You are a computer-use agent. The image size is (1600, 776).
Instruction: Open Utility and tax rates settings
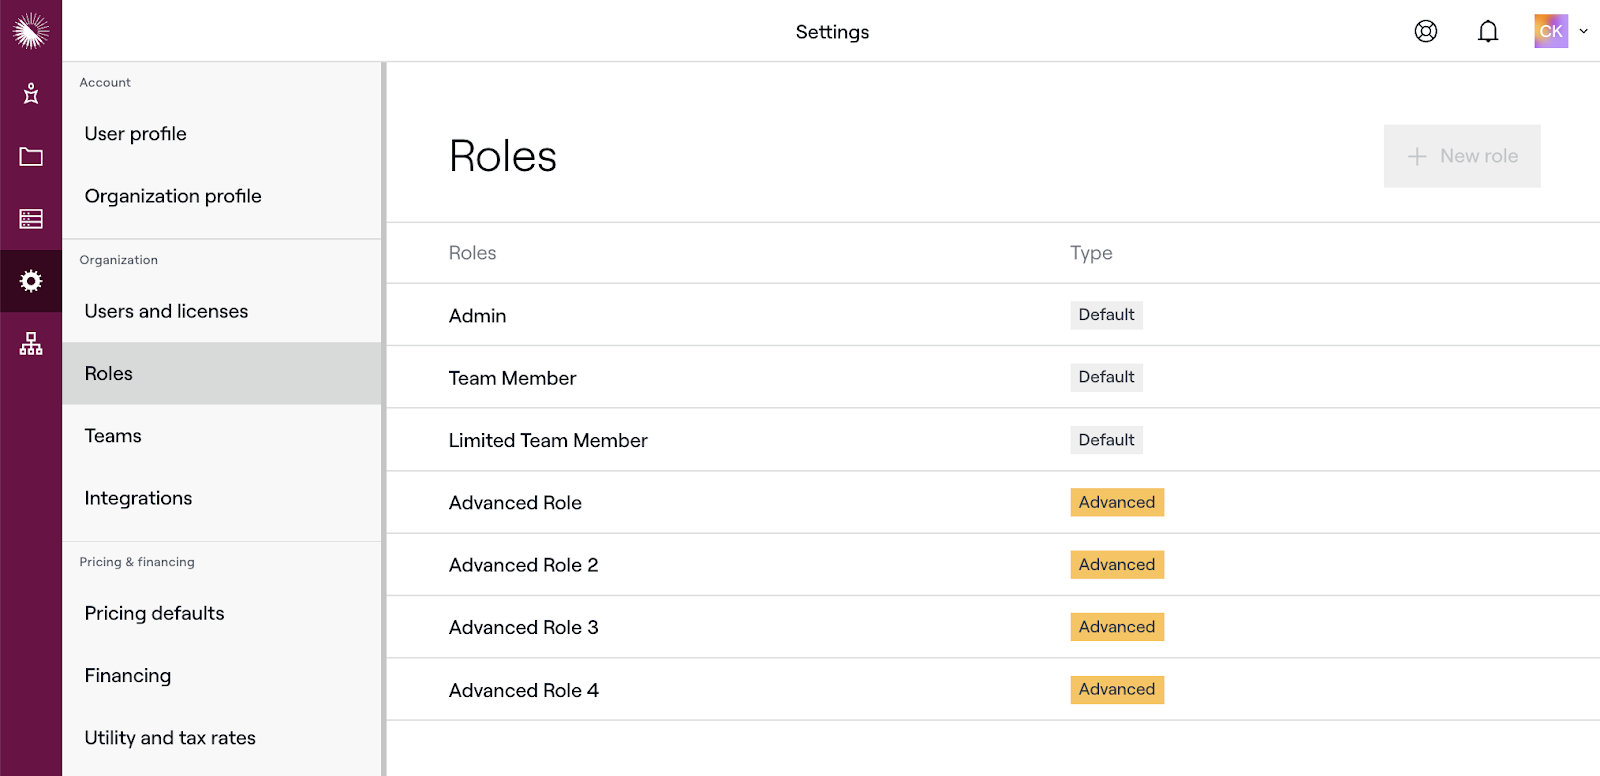[170, 738]
